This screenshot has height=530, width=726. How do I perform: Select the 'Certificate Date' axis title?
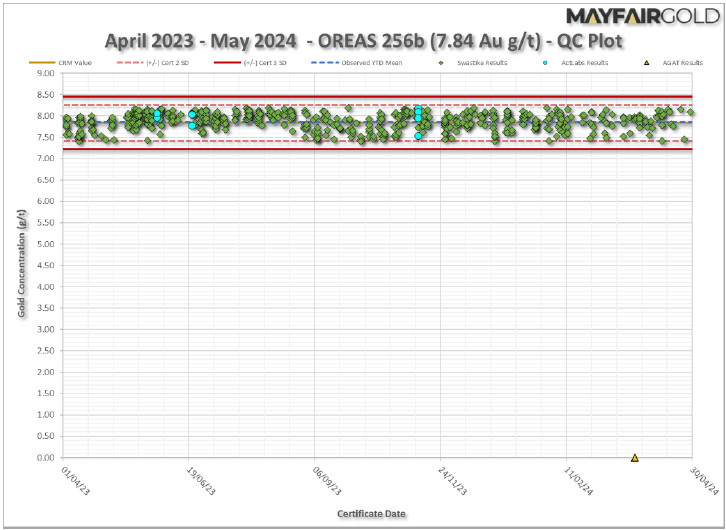tap(371, 513)
